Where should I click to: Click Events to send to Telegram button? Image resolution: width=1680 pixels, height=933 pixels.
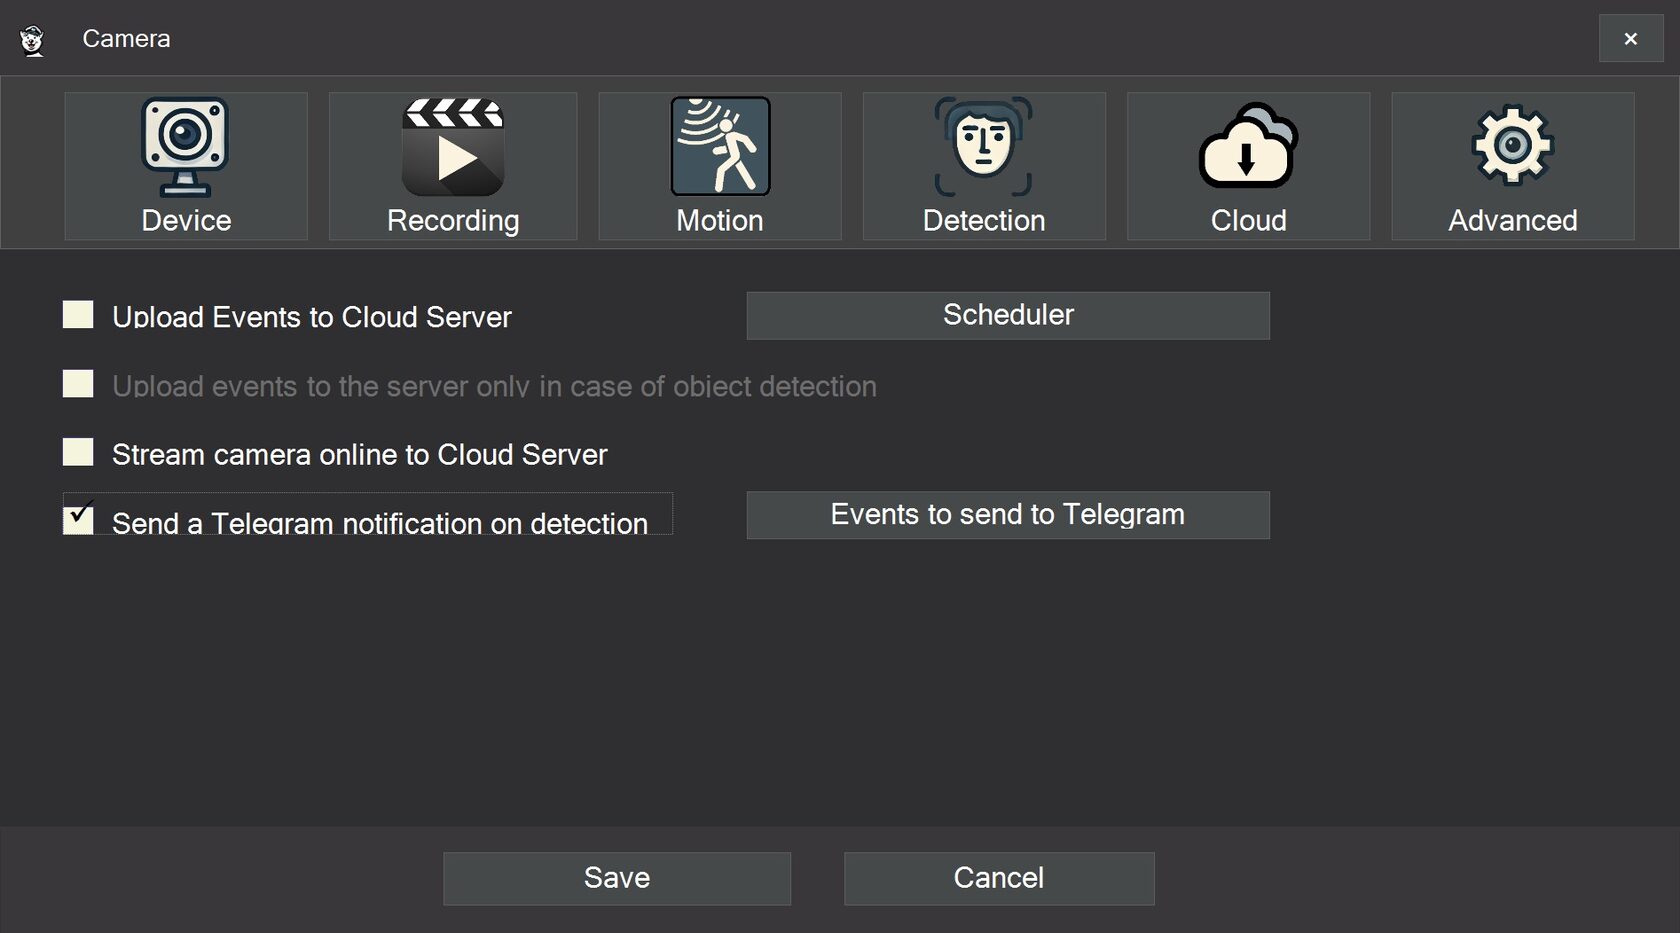[x=1008, y=515]
